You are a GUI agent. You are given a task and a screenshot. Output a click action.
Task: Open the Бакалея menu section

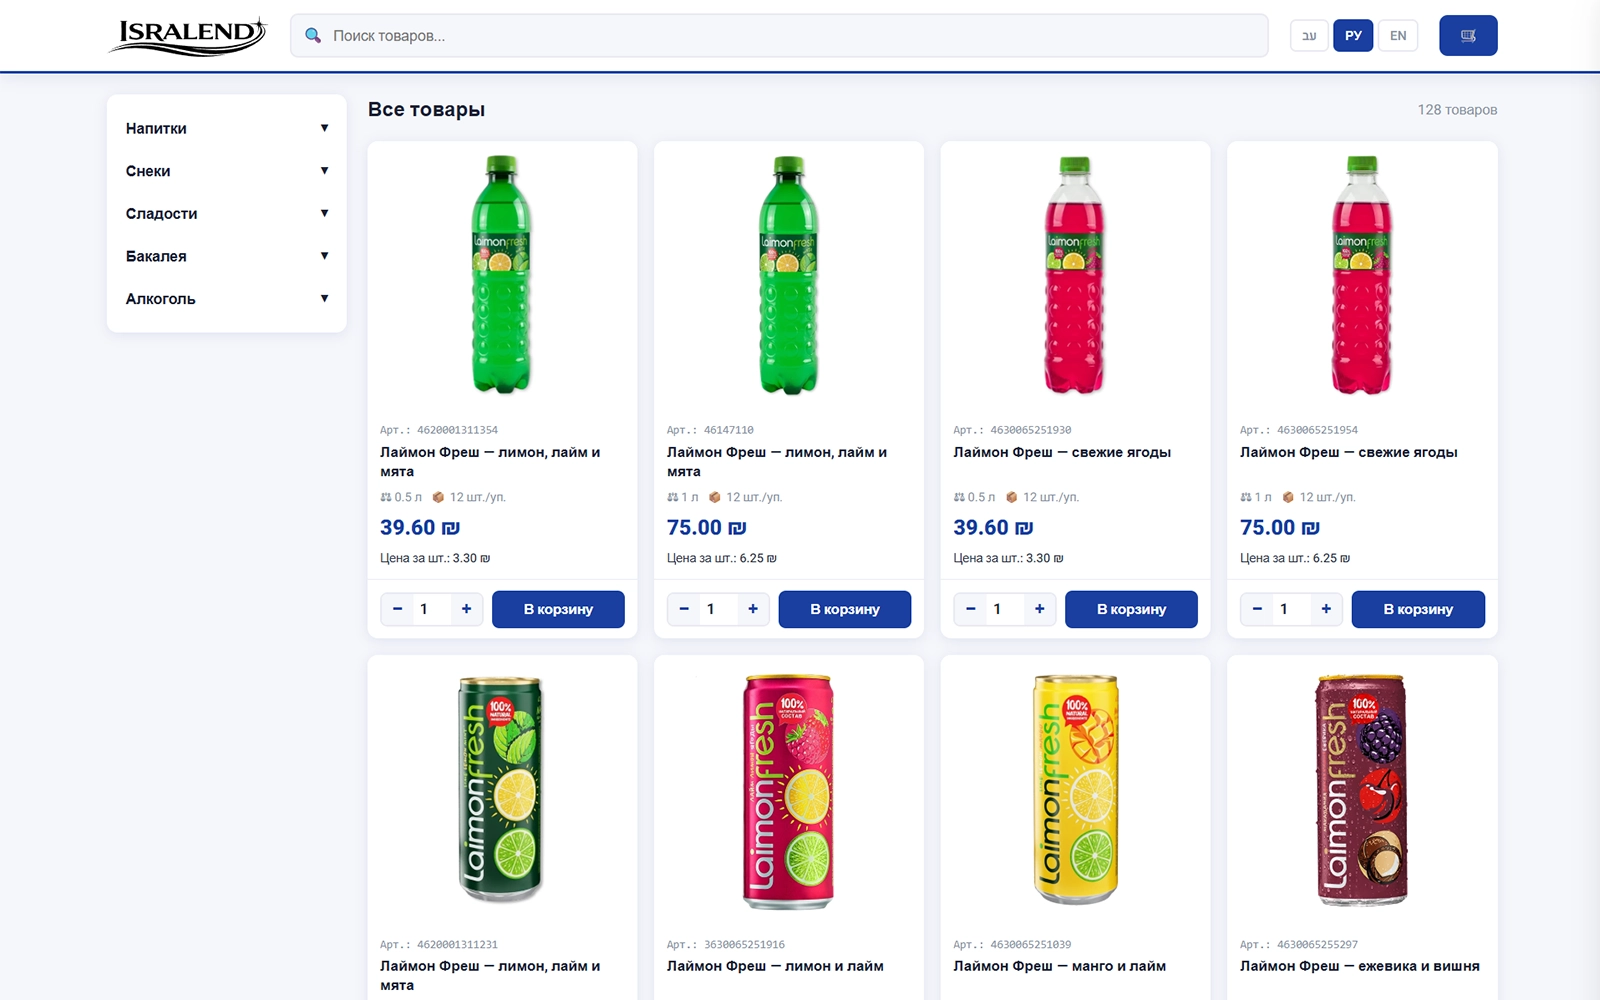(x=227, y=256)
